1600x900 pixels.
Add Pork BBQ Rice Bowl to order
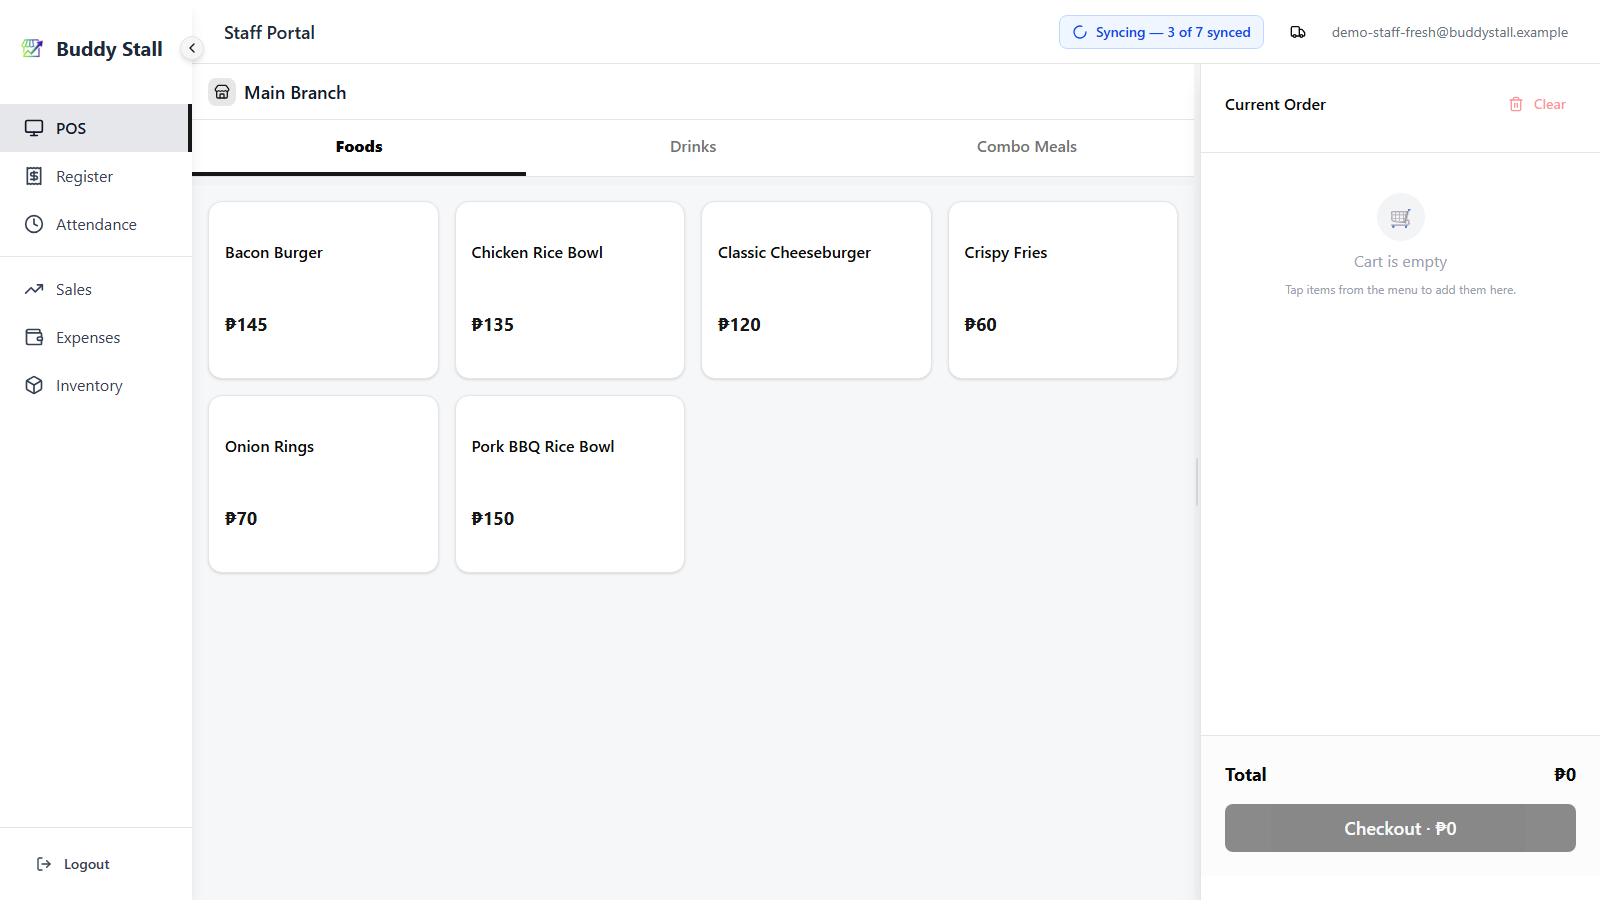point(570,484)
